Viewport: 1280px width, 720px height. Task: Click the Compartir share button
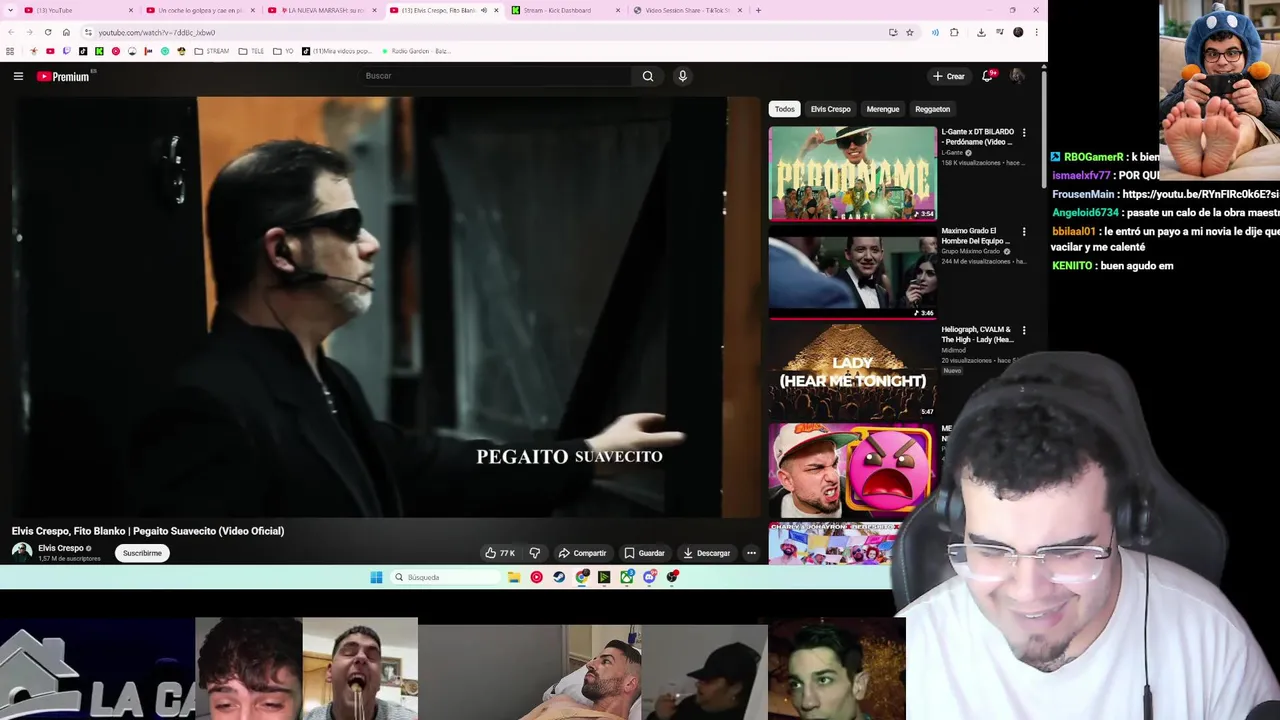tap(582, 553)
